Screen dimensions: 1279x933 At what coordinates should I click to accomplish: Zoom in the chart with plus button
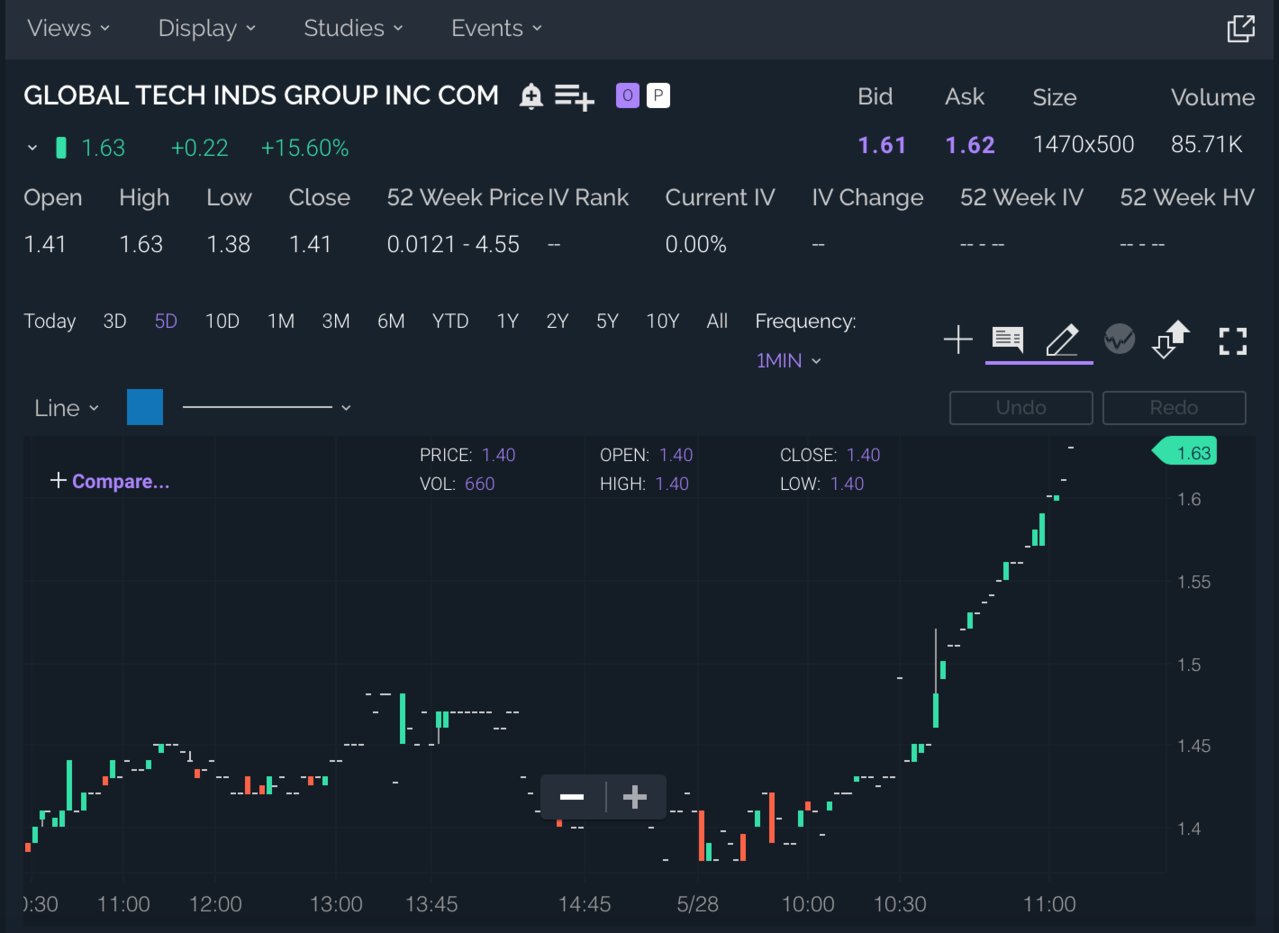[x=635, y=797]
